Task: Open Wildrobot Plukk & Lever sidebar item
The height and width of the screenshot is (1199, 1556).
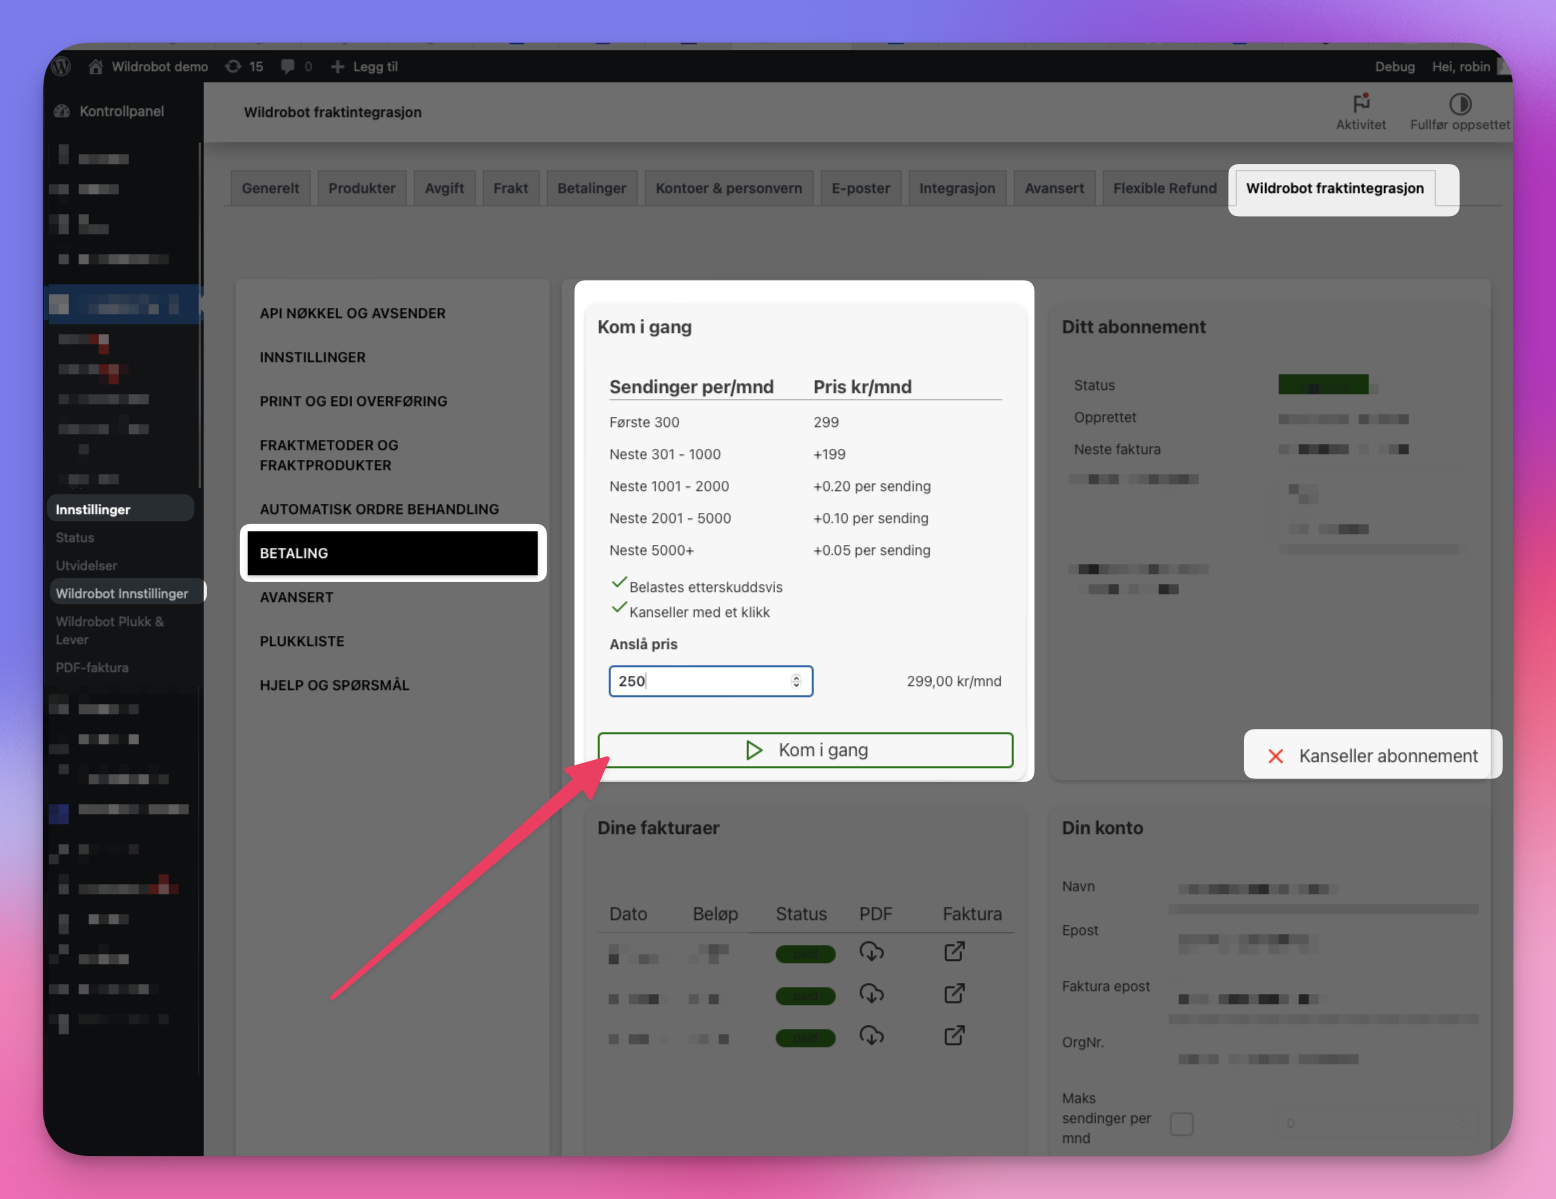Action: 110,630
